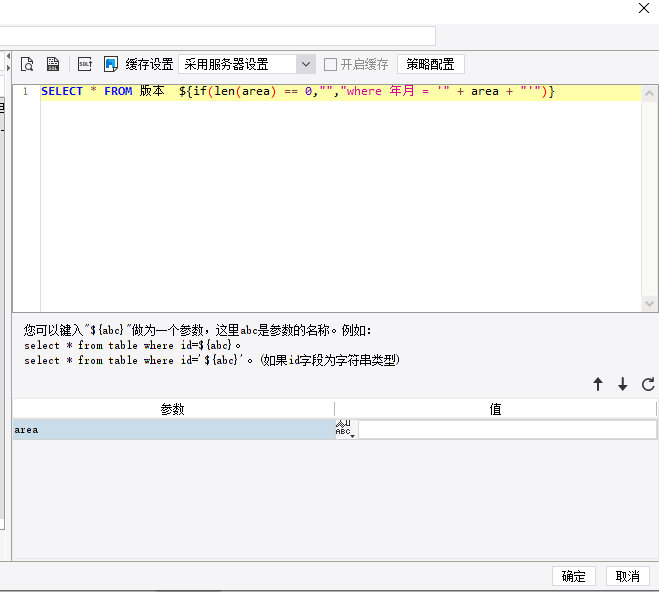Click the 值 column header
This screenshot has height=592, width=659.
[495, 409]
